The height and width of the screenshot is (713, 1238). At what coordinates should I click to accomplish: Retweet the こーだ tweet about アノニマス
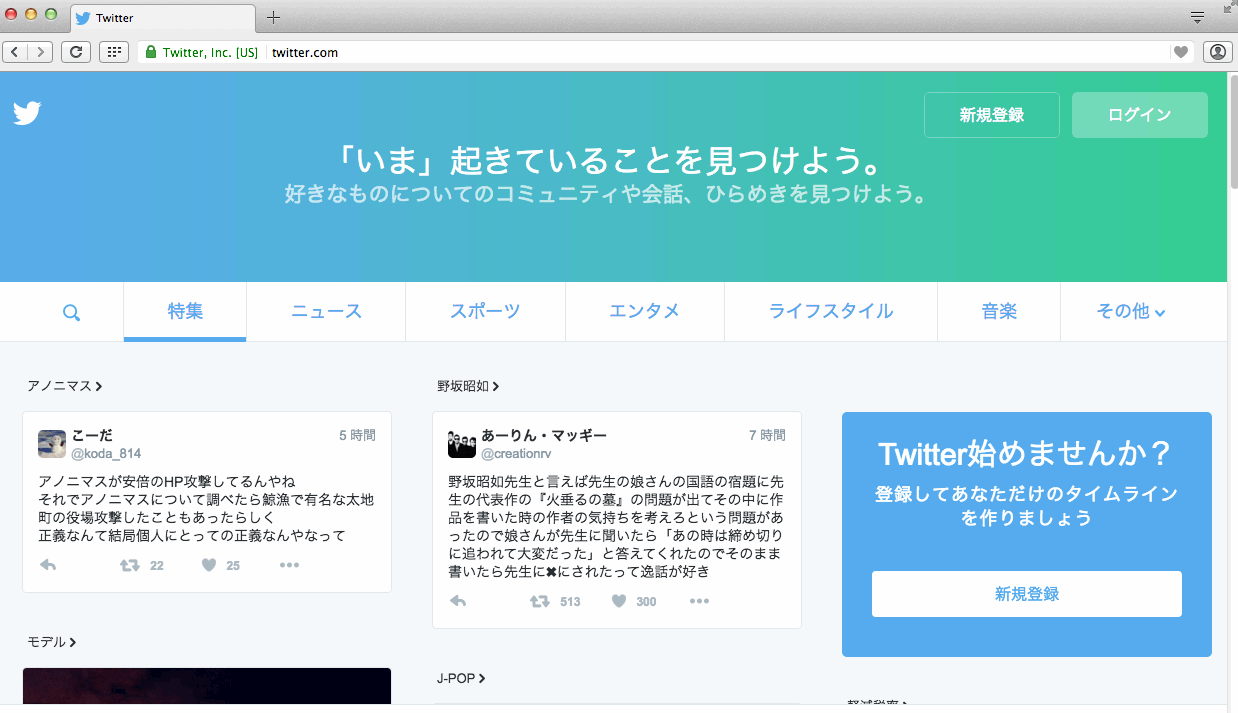[130, 565]
